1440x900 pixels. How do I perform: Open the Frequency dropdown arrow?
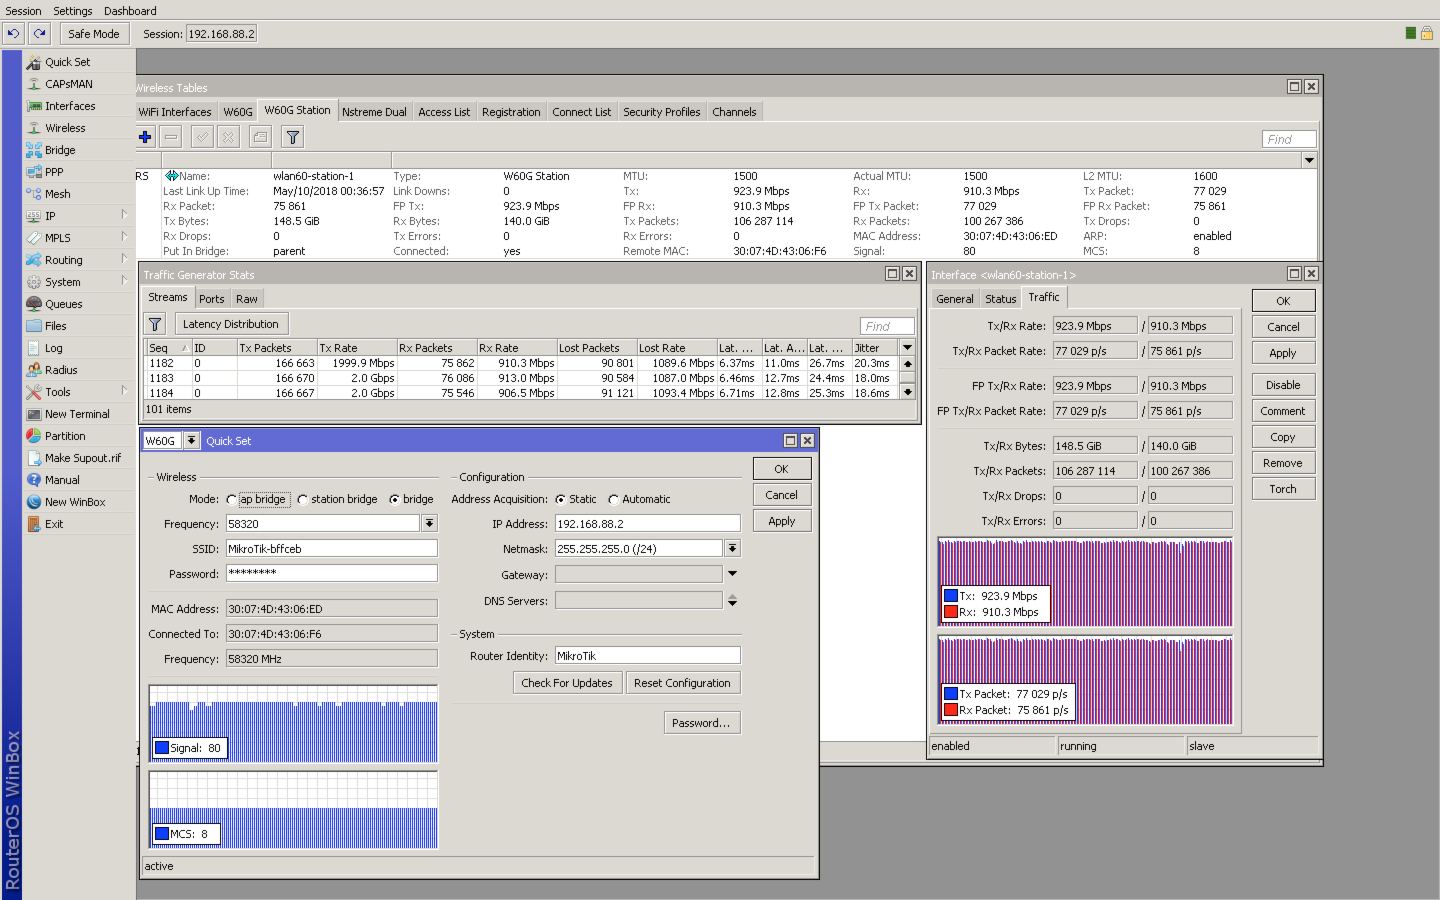tap(429, 523)
